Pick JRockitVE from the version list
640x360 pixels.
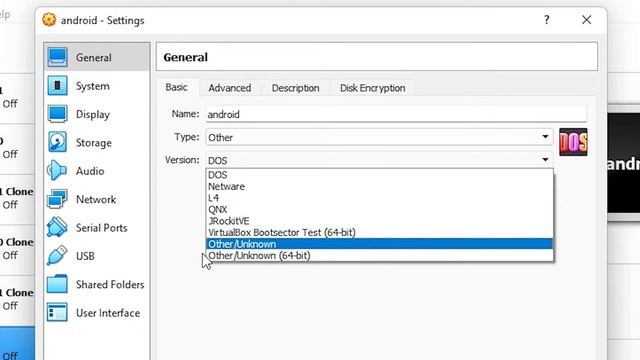380,221
